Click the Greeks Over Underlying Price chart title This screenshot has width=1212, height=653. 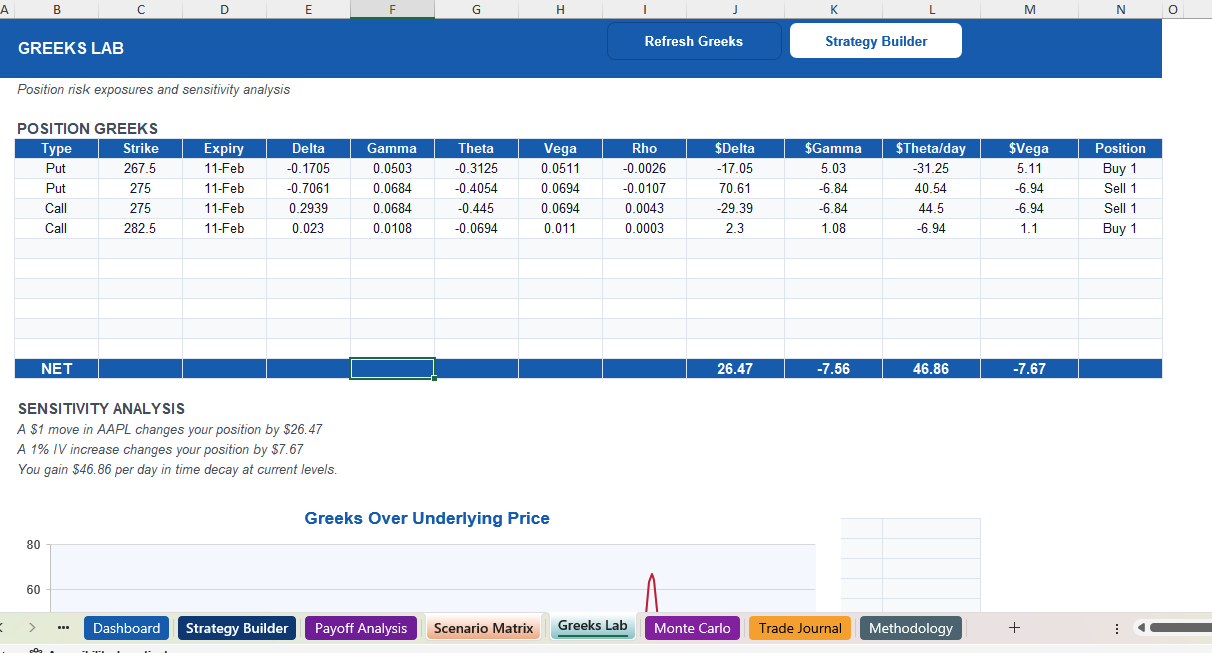coord(427,518)
